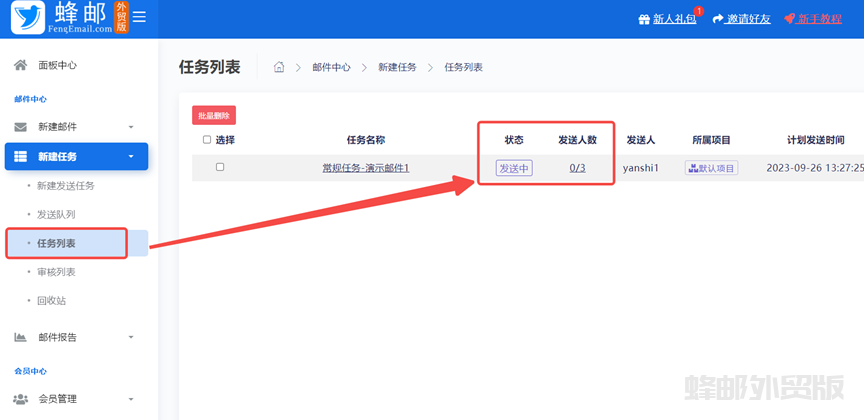Open the gift icon for 新人礼包
This screenshot has height=420, width=864.
644,19
